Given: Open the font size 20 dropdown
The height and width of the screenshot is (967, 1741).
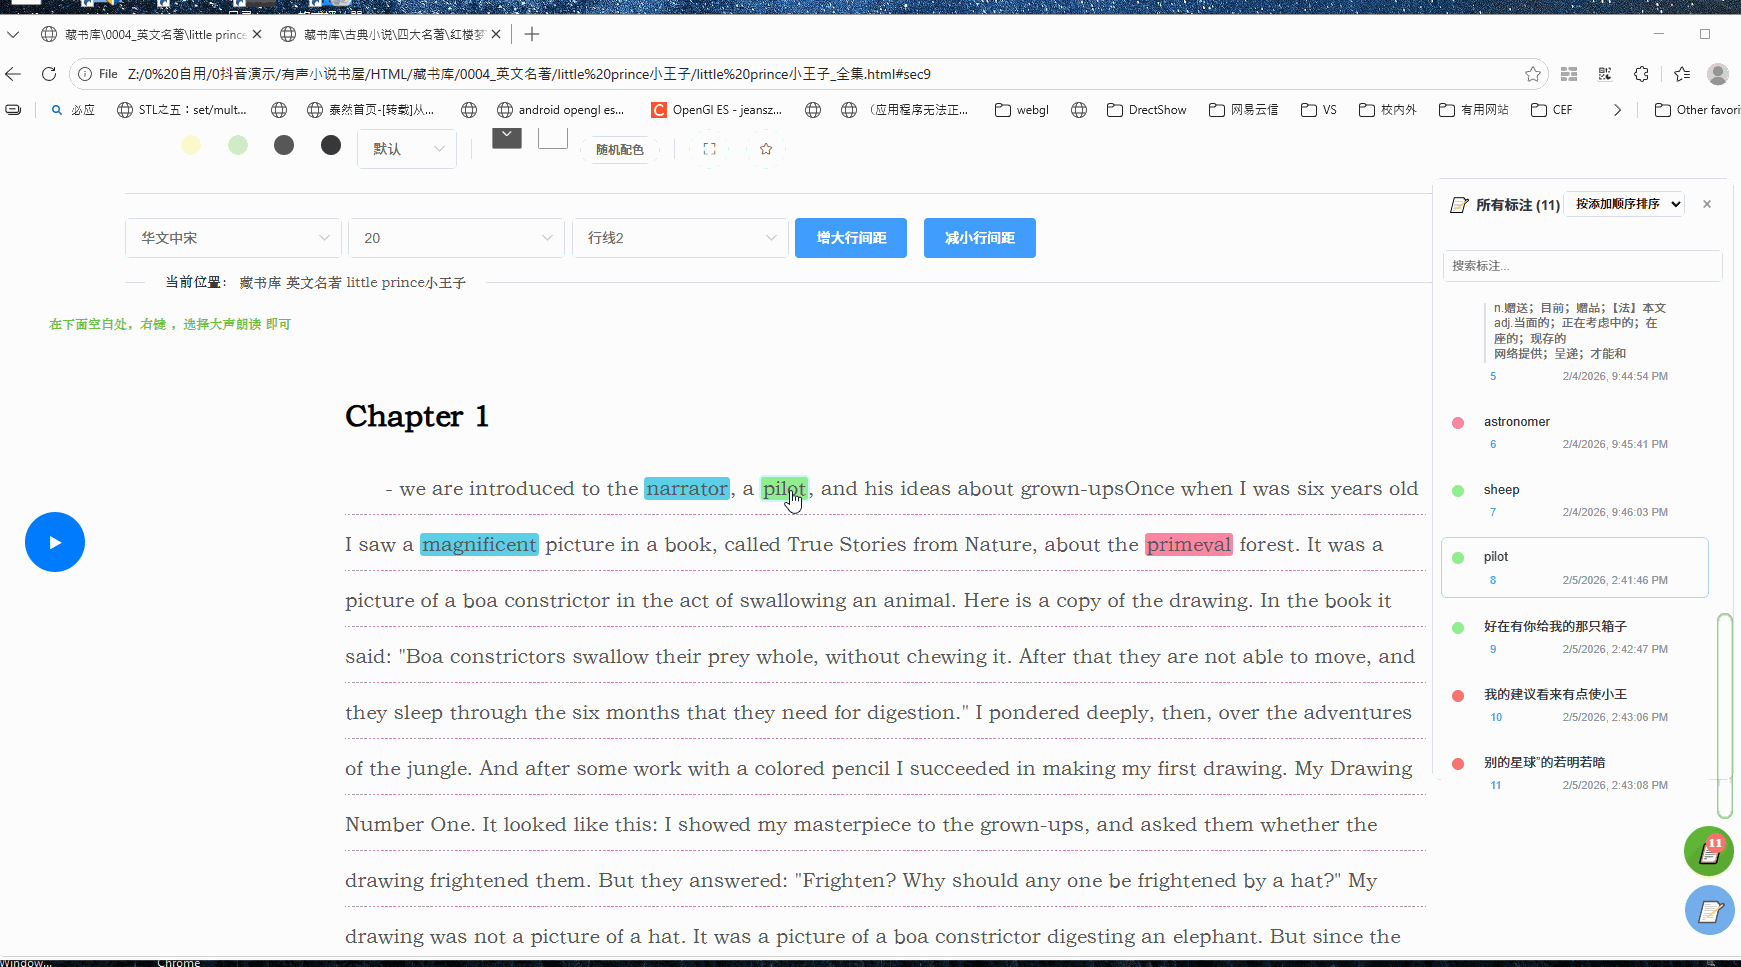Looking at the screenshot, I should point(458,238).
